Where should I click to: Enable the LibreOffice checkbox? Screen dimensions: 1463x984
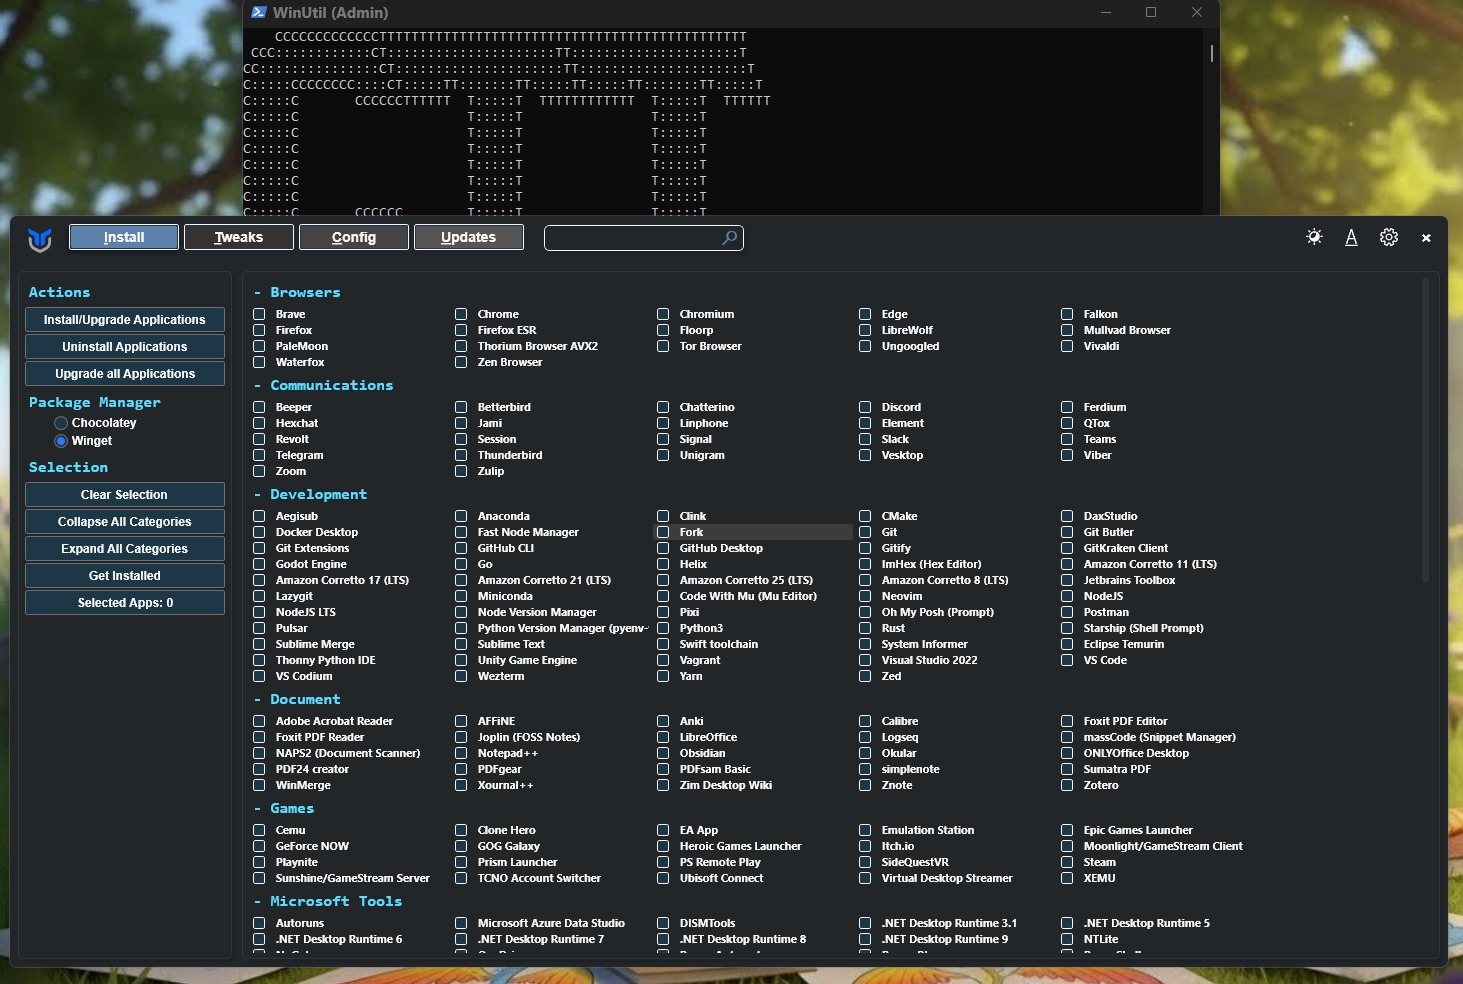coord(663,737)
